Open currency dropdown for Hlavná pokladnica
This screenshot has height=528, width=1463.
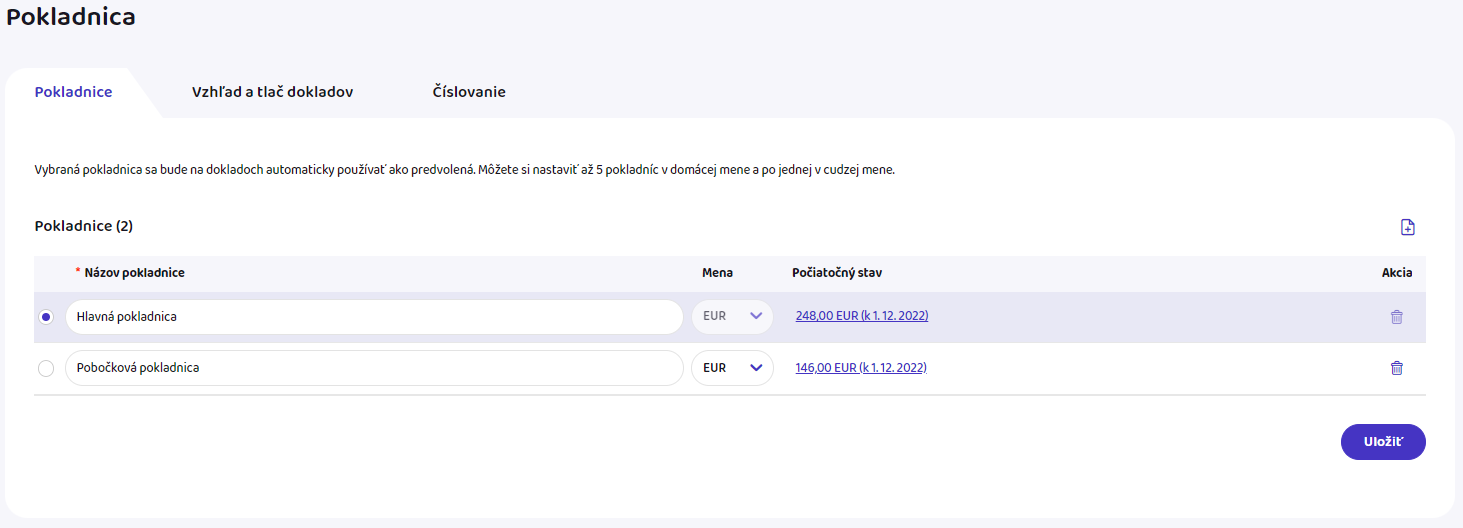click(x=732, y=317)
